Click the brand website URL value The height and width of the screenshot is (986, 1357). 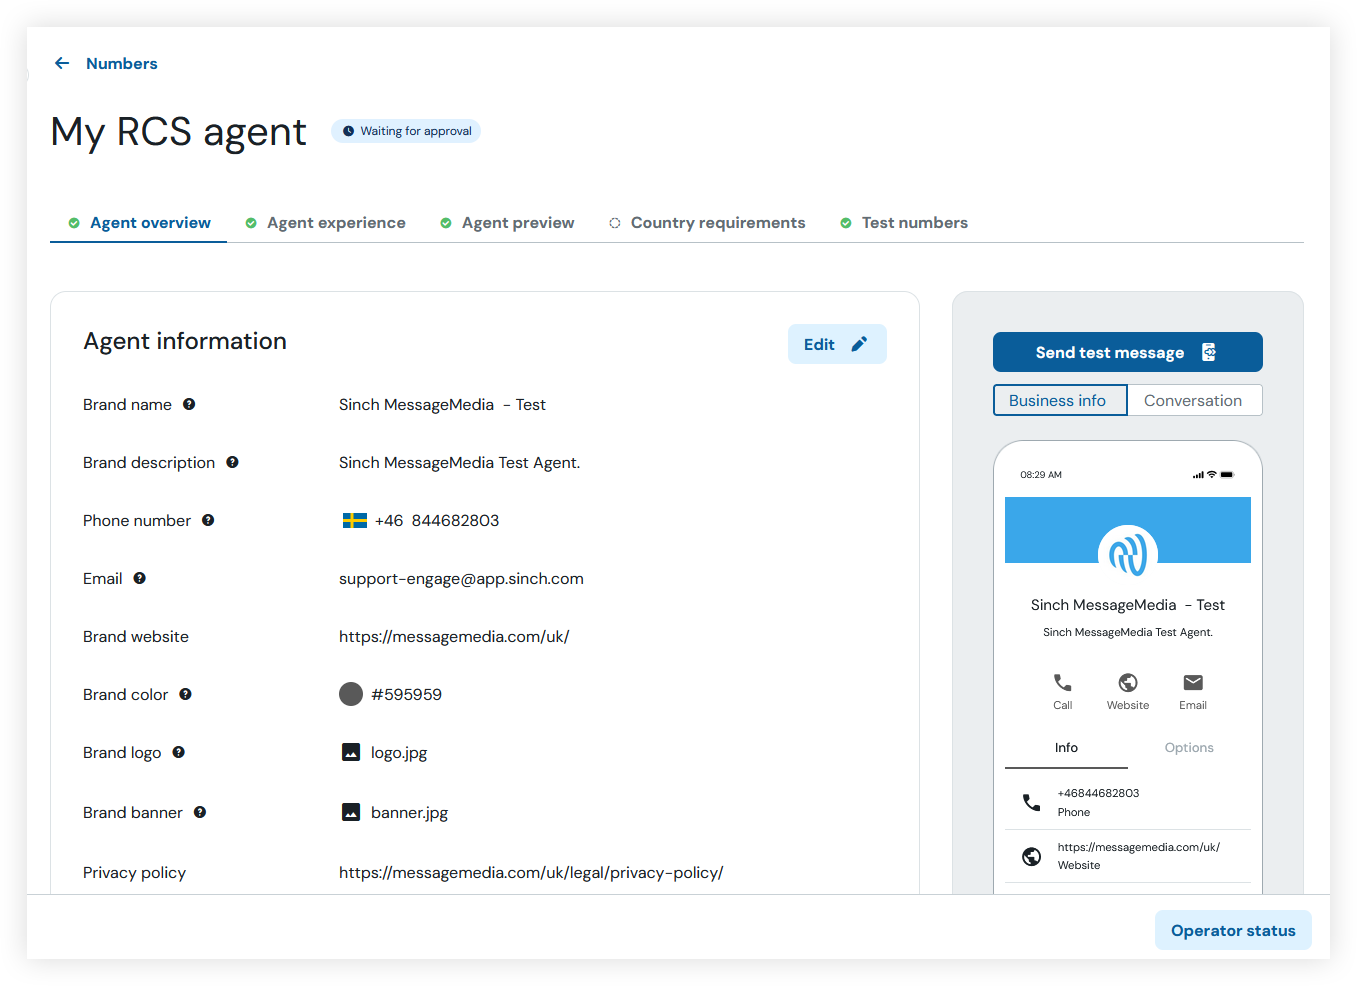(x=454, y=637)
